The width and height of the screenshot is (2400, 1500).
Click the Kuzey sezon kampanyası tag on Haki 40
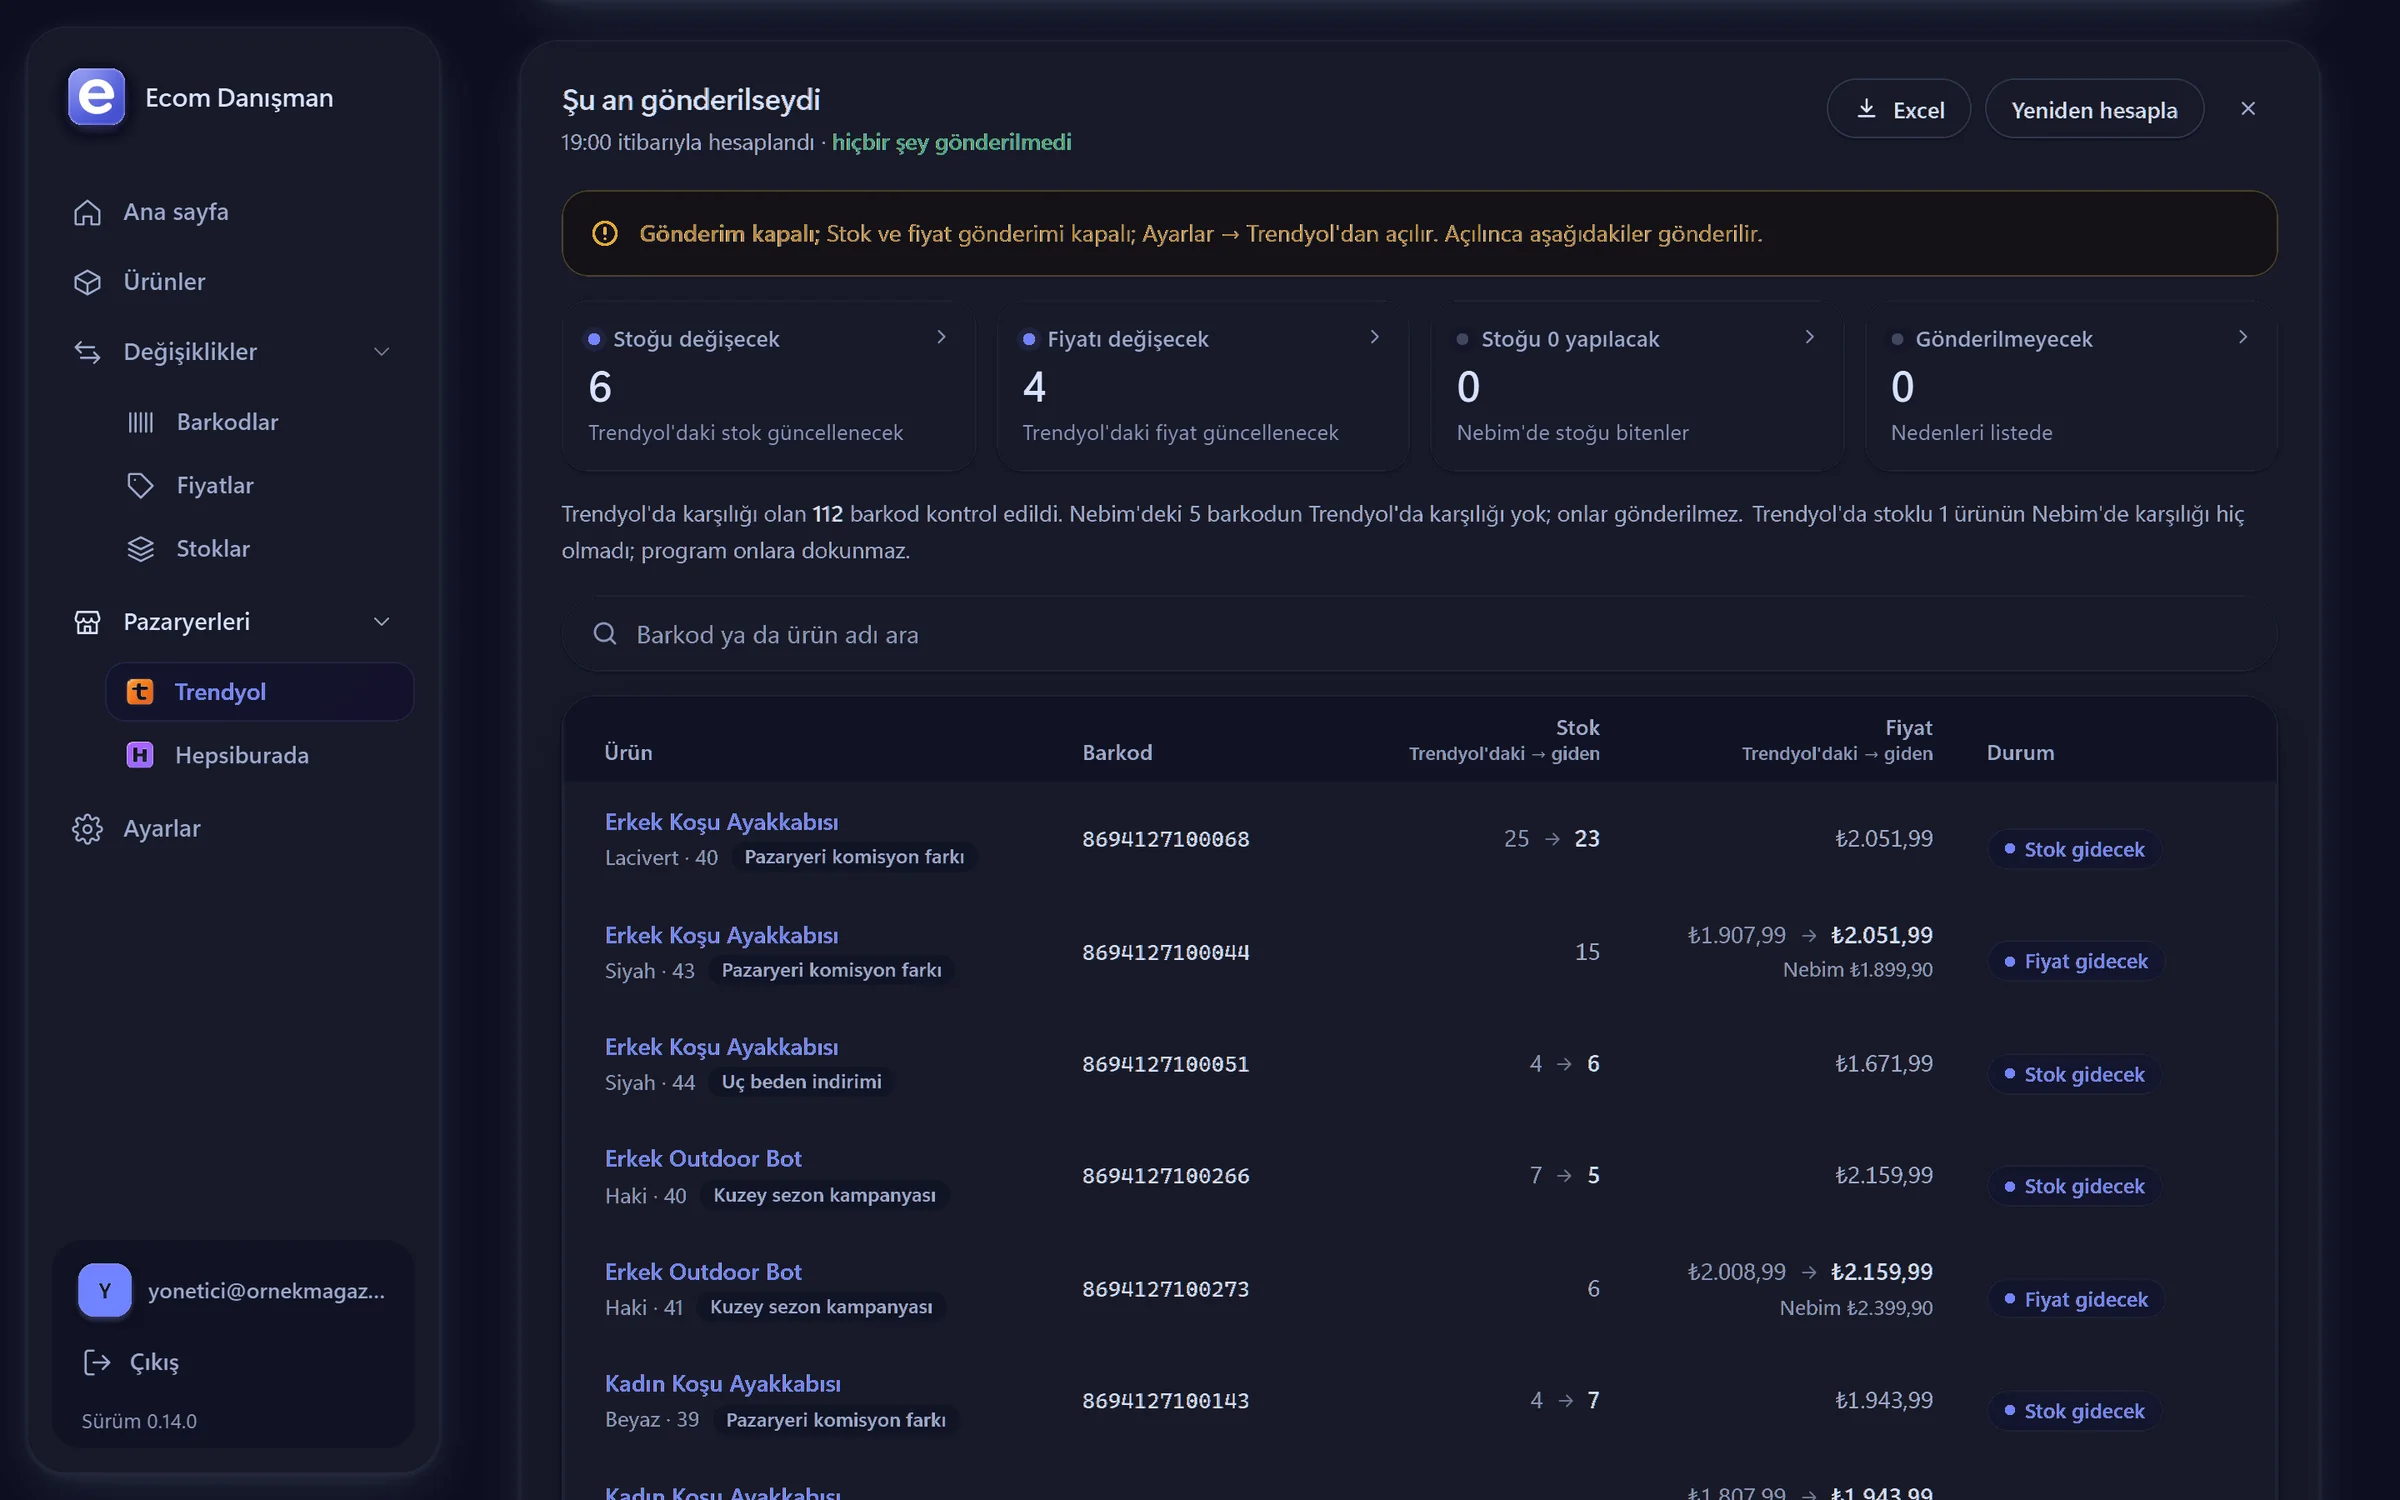[x=824, y=1195]
